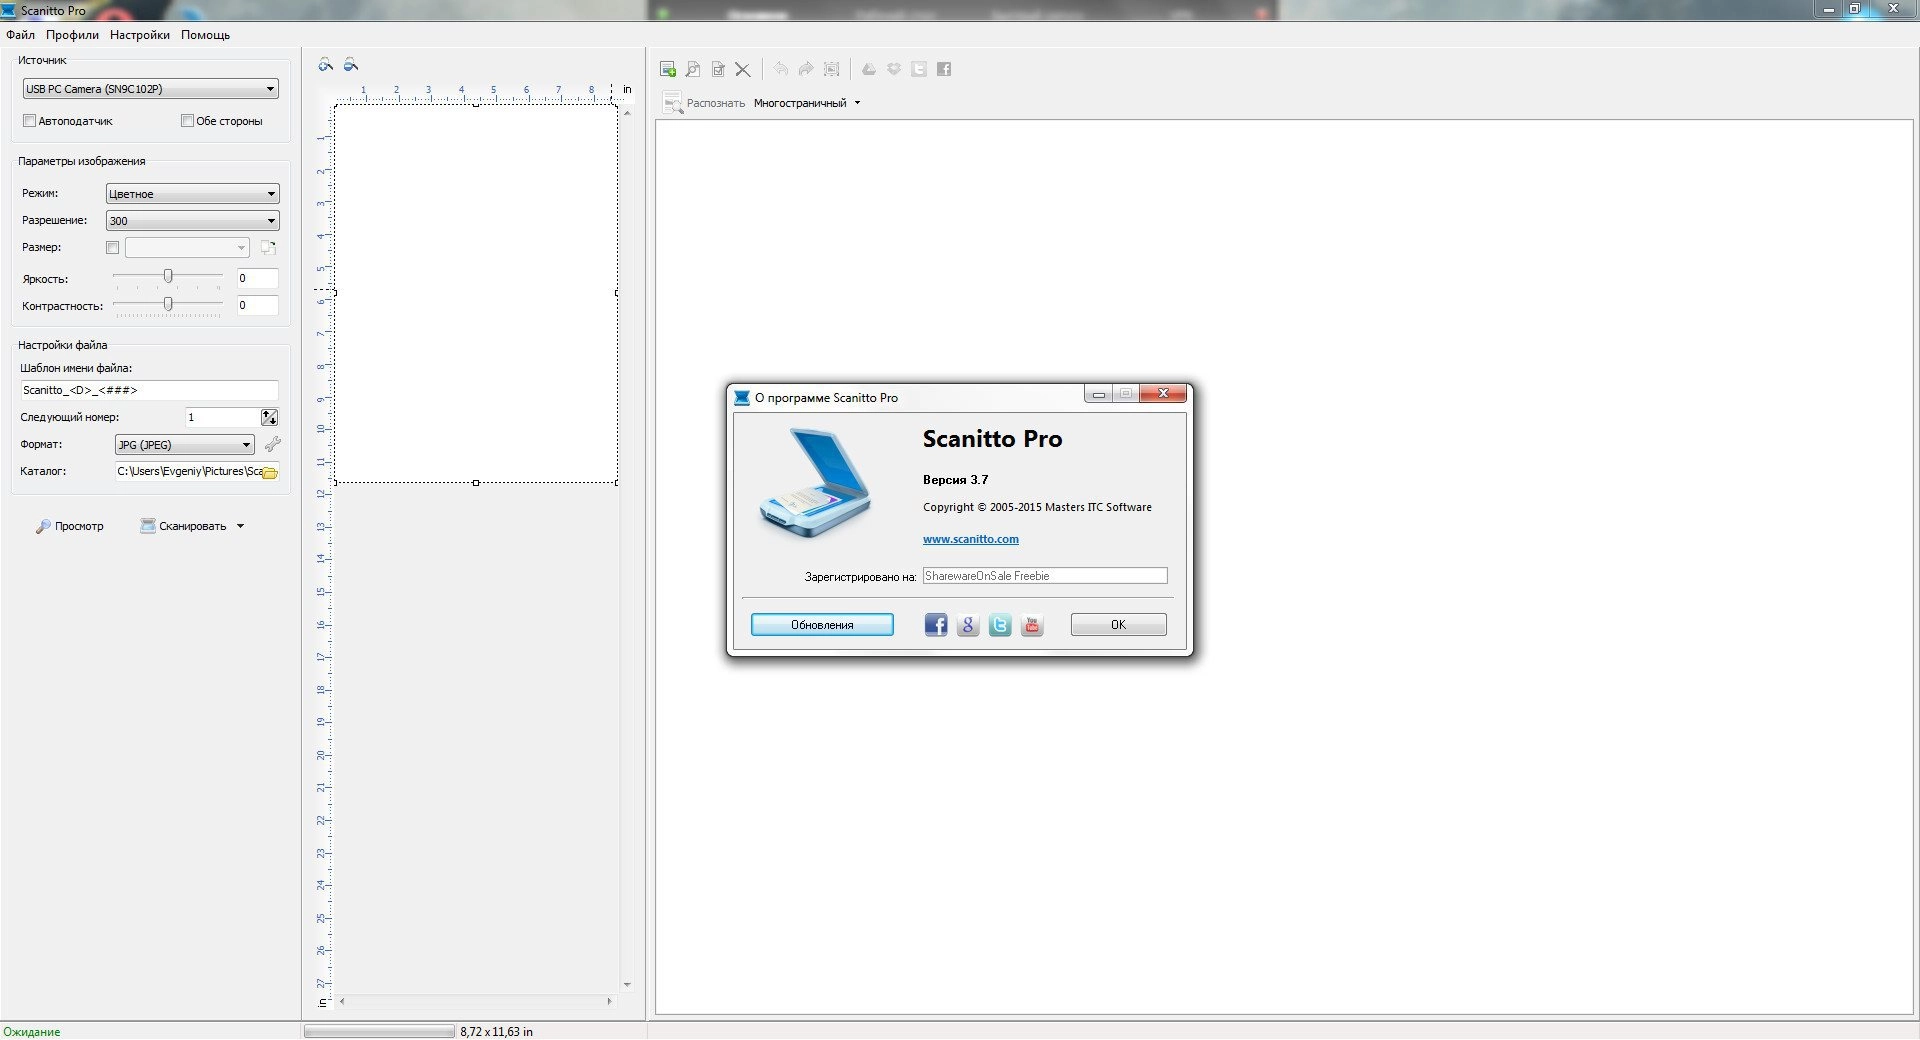Click the YouTube icon in the About dialog
The height and width of the screenshot is (1040, 1920).
point(1032,625)
